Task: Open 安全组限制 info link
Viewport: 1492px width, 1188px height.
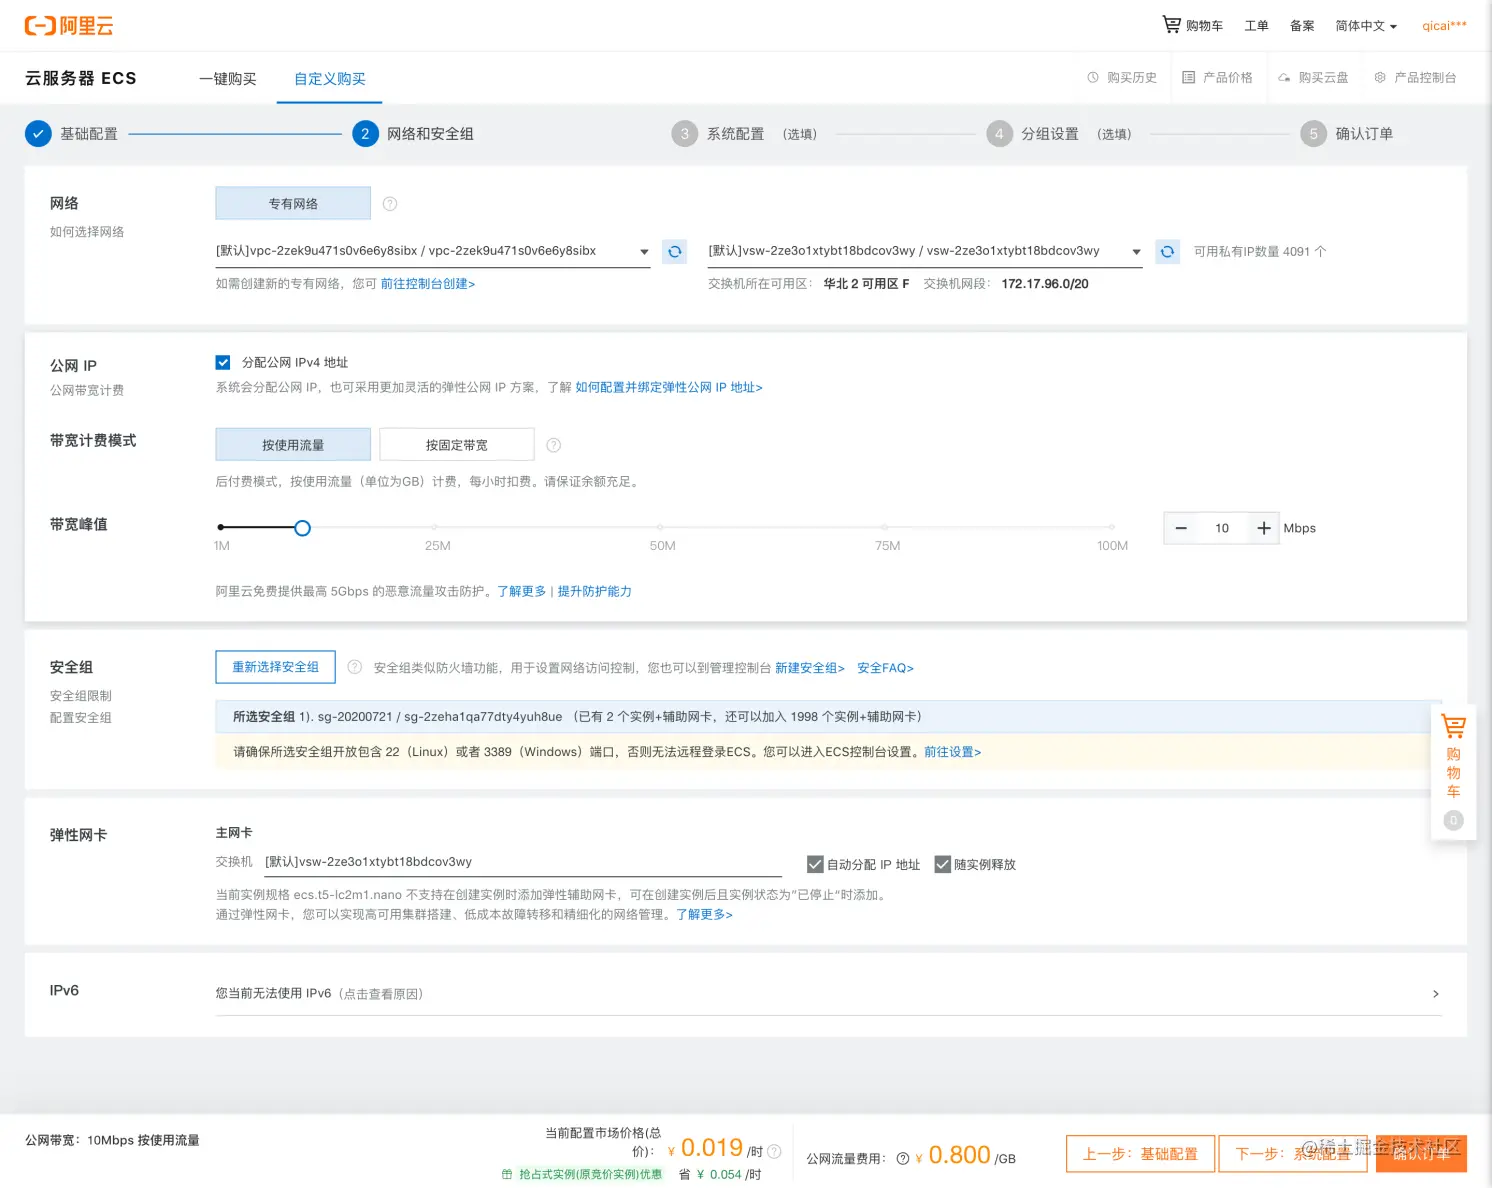Action: click(x=81, y=696)
